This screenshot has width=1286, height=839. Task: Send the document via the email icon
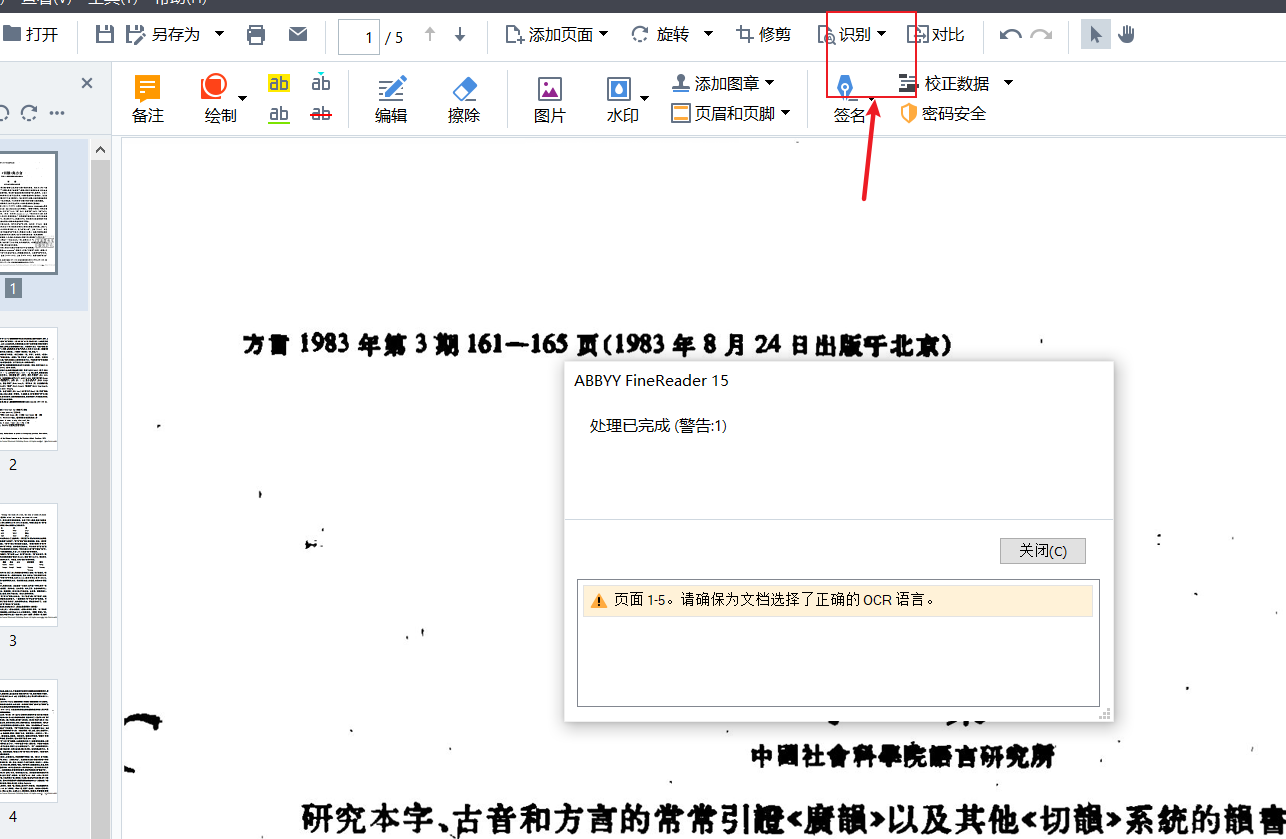(x=298, y=35)
